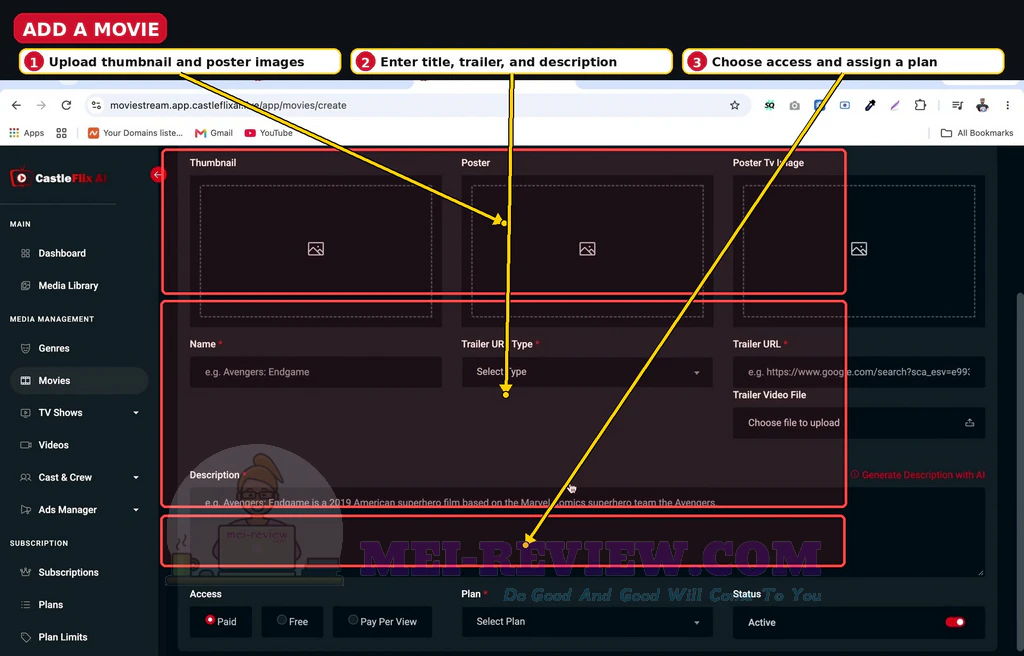This screenshot has width=1024, height=656.
Task: Open the Trailer URL Type dropdown
Action: pyautogui.click(x=587, y=372)
